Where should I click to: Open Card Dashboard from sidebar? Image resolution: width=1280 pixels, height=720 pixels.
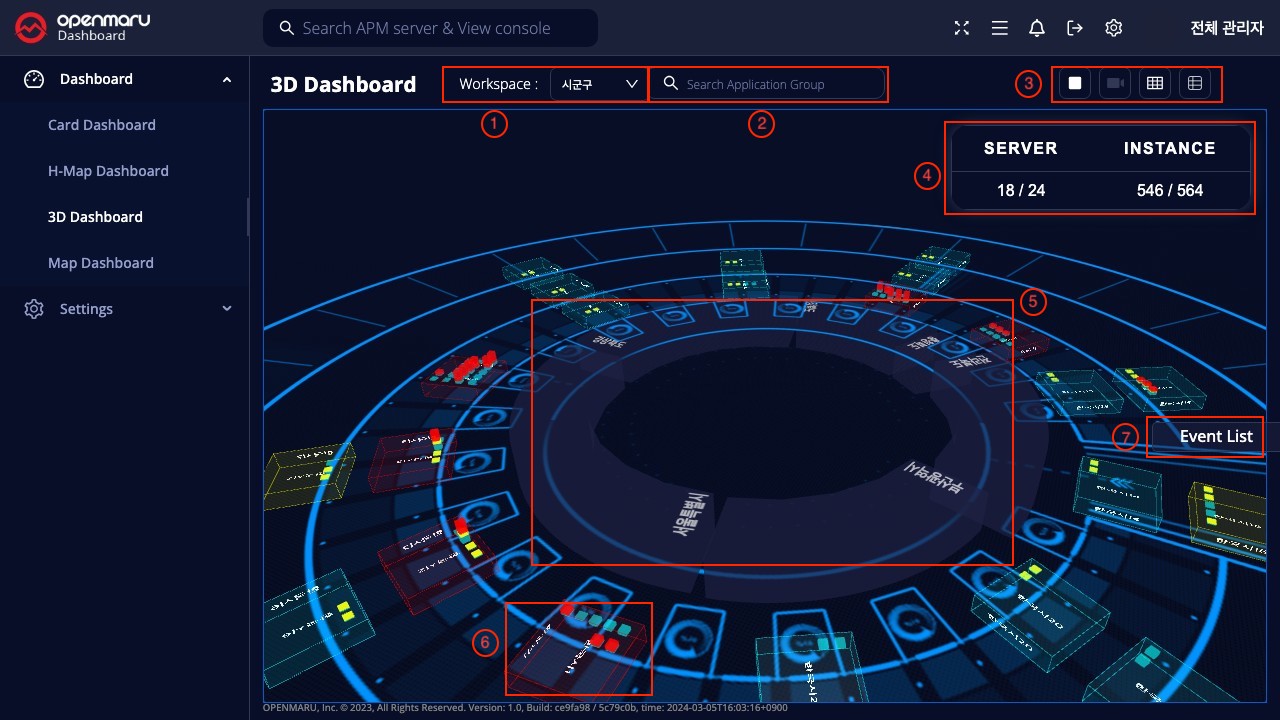point(102,125)
